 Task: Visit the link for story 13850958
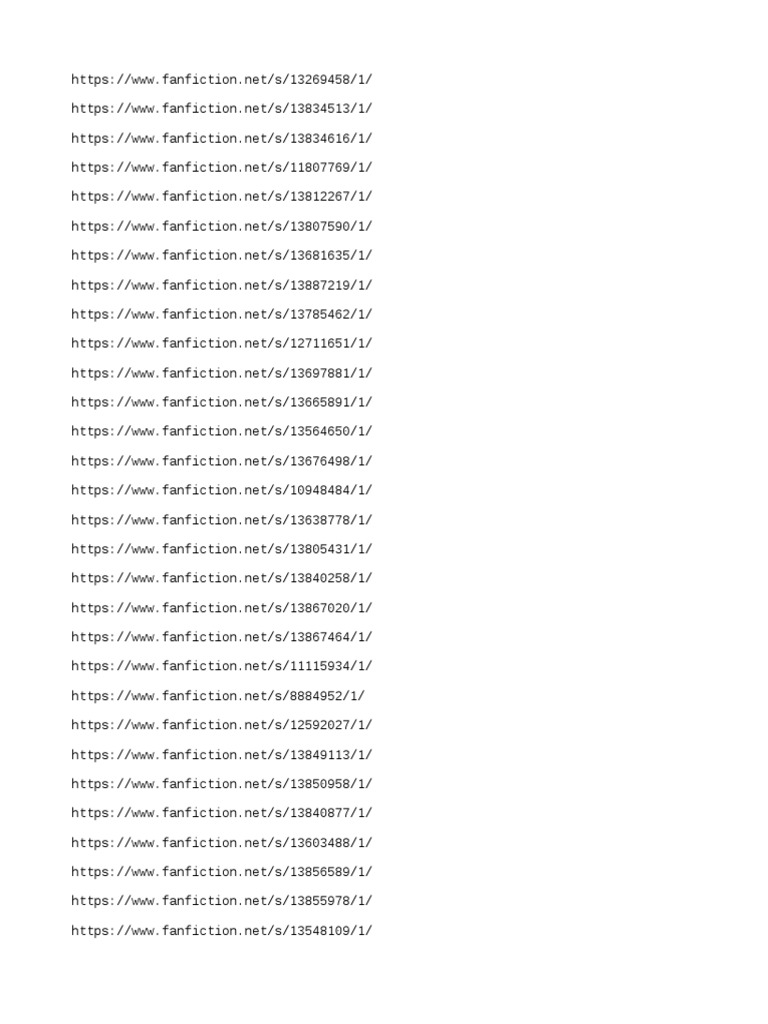221,784
